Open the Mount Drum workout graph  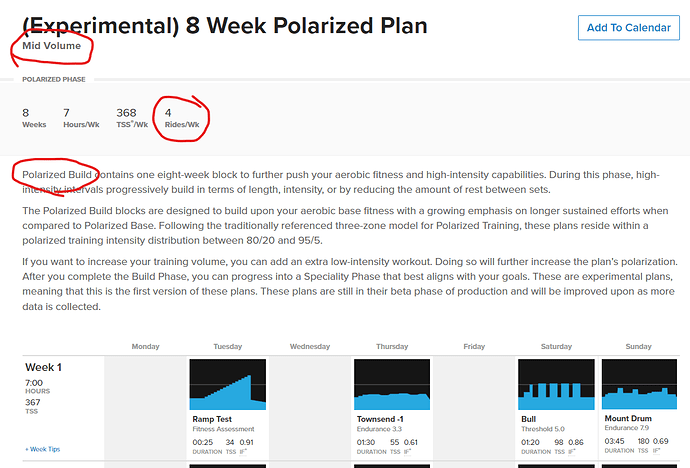tap(639, 384)
